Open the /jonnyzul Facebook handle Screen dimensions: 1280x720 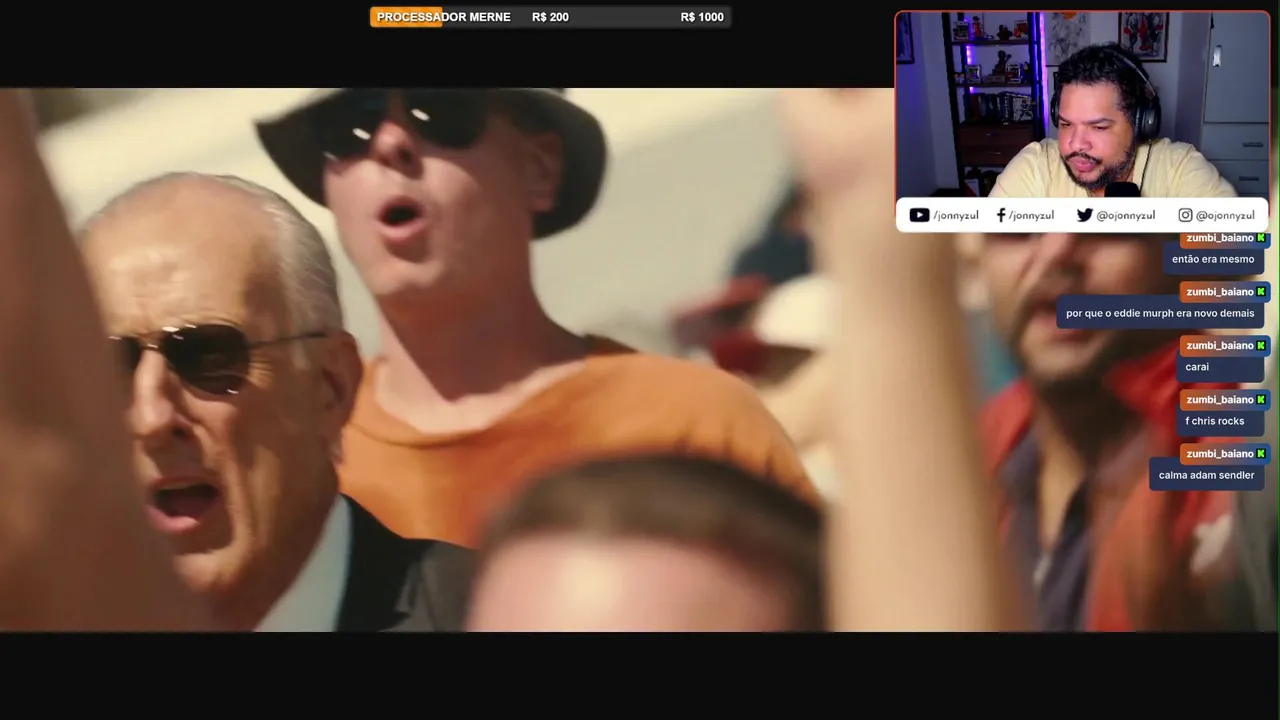click(x=1031, y=215)
